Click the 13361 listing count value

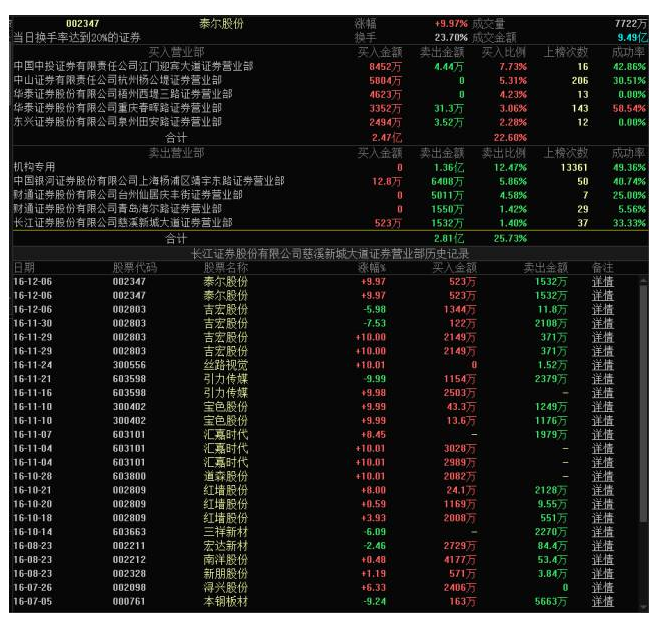(x=574, y=167)
